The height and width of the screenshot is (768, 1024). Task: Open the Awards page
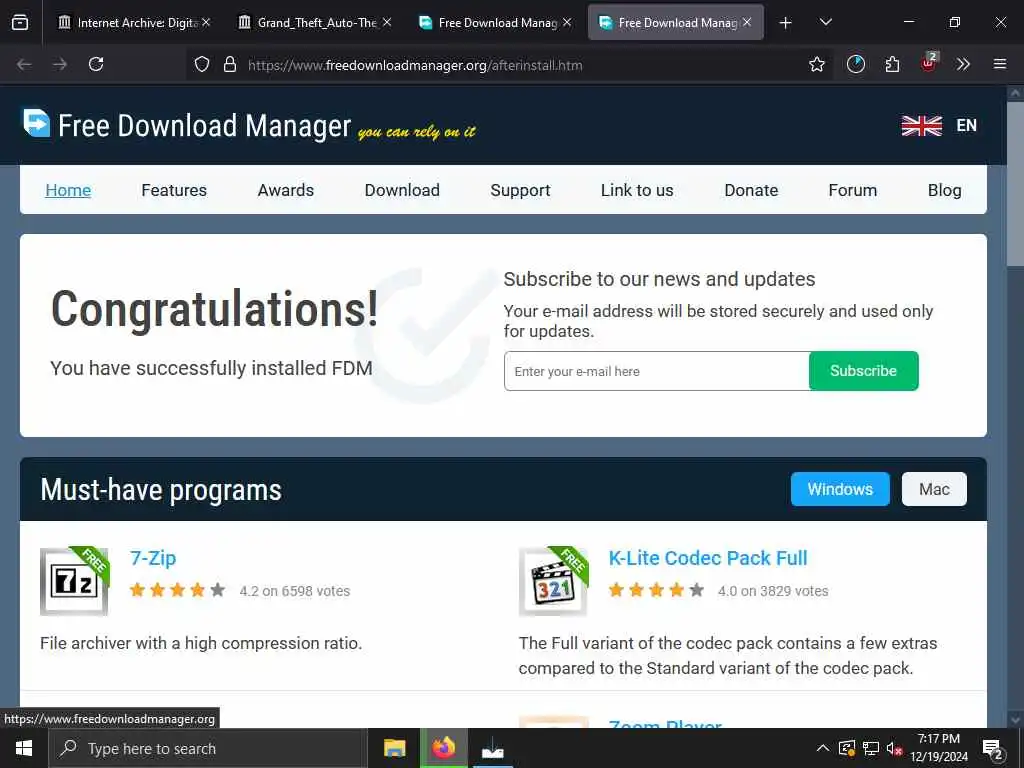coord(285,190)
